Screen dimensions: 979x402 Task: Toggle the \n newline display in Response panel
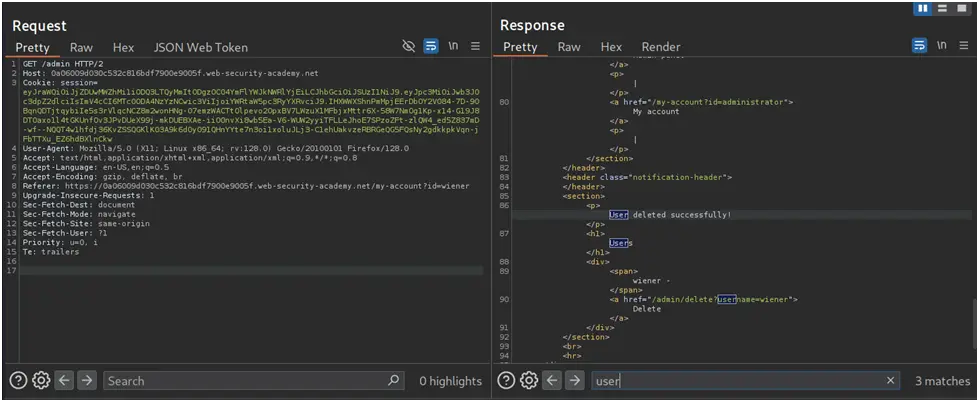point(942,46)
